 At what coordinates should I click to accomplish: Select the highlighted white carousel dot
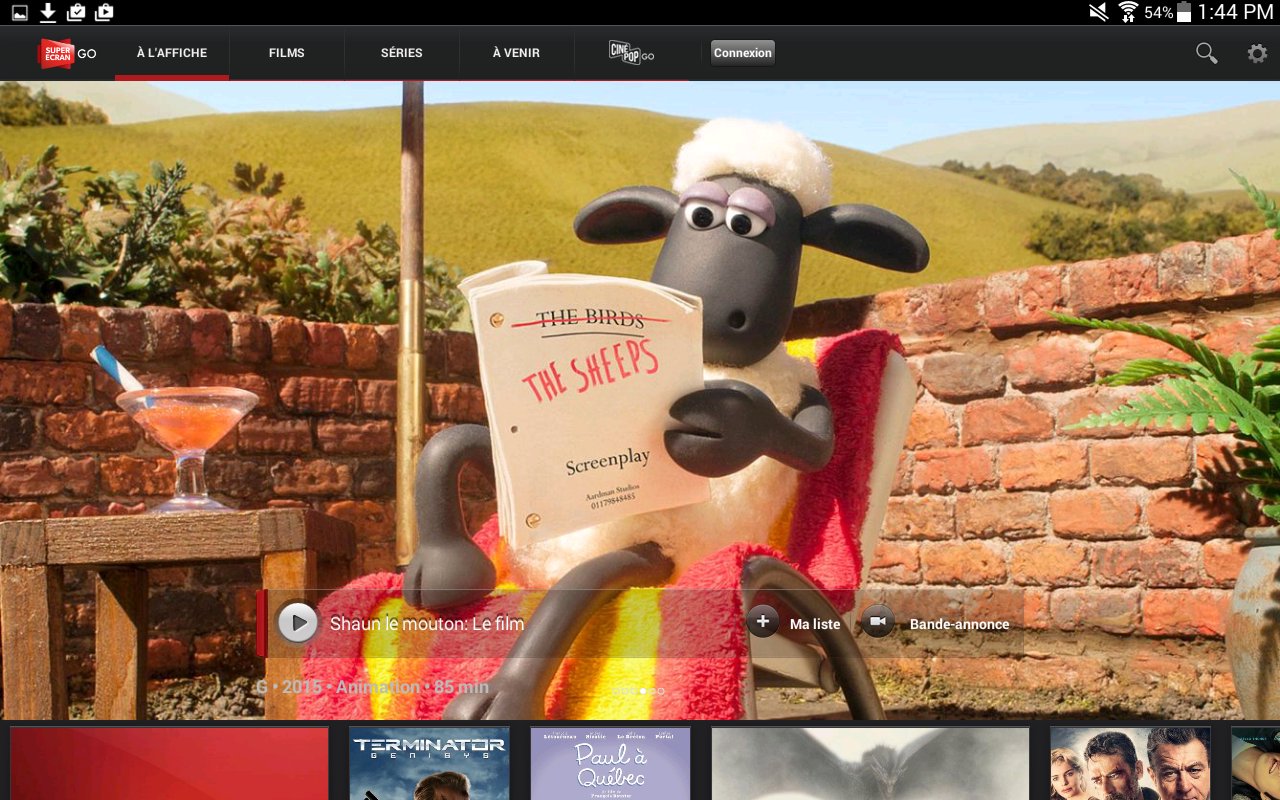[x=642, y=691]
